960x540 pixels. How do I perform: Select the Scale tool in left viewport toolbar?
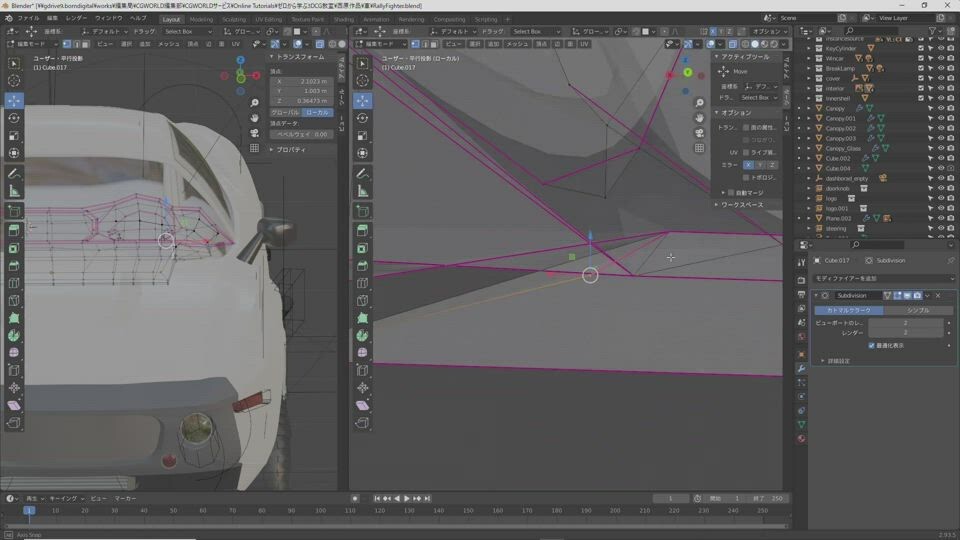coord(14,135)
